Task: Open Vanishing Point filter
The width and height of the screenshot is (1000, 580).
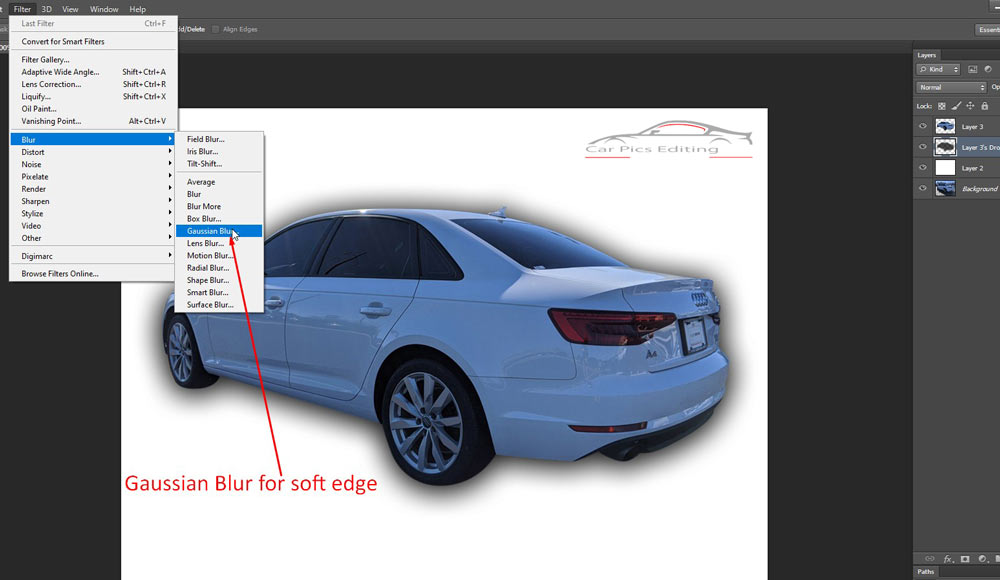Action: [x=92, y=121]
